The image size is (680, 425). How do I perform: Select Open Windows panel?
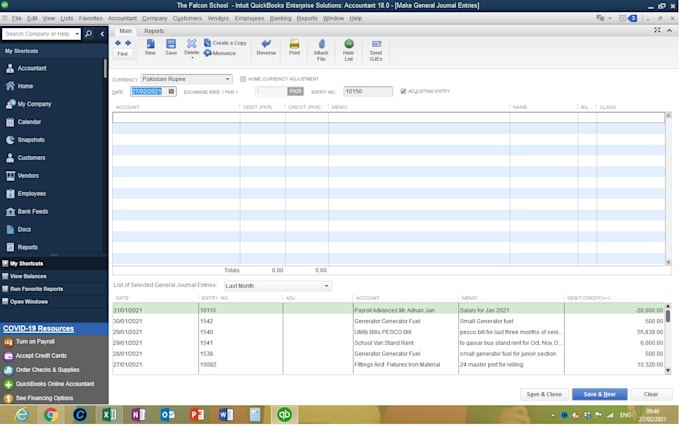[x=29, y=302]
